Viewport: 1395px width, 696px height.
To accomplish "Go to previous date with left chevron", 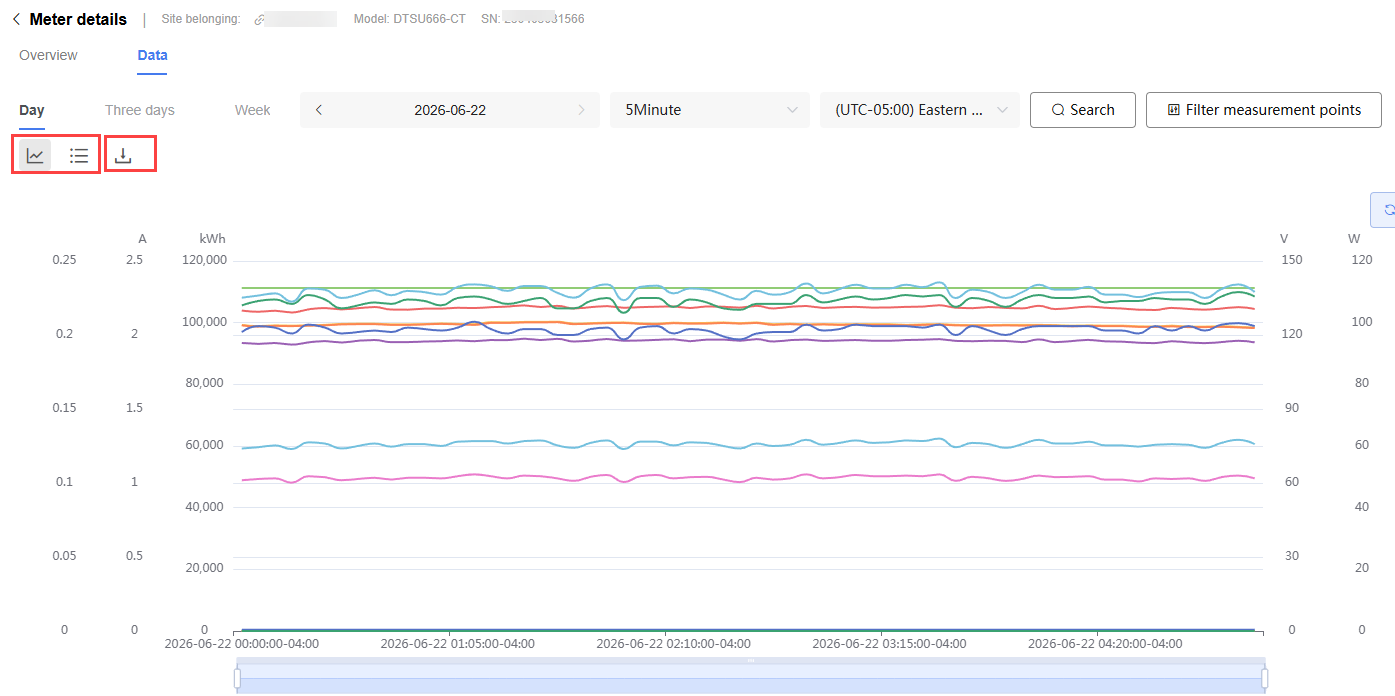I will point(319,110).
